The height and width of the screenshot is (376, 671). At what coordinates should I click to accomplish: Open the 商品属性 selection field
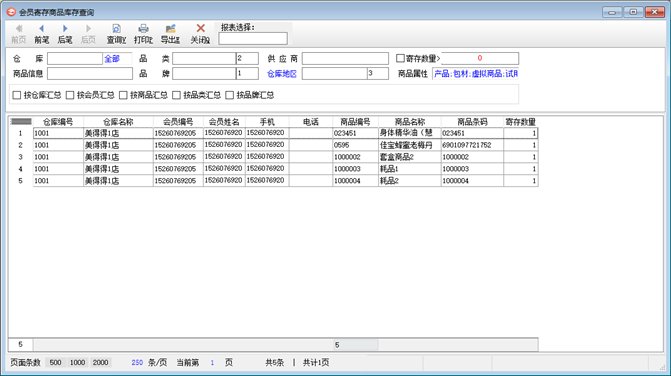point(475,74)
